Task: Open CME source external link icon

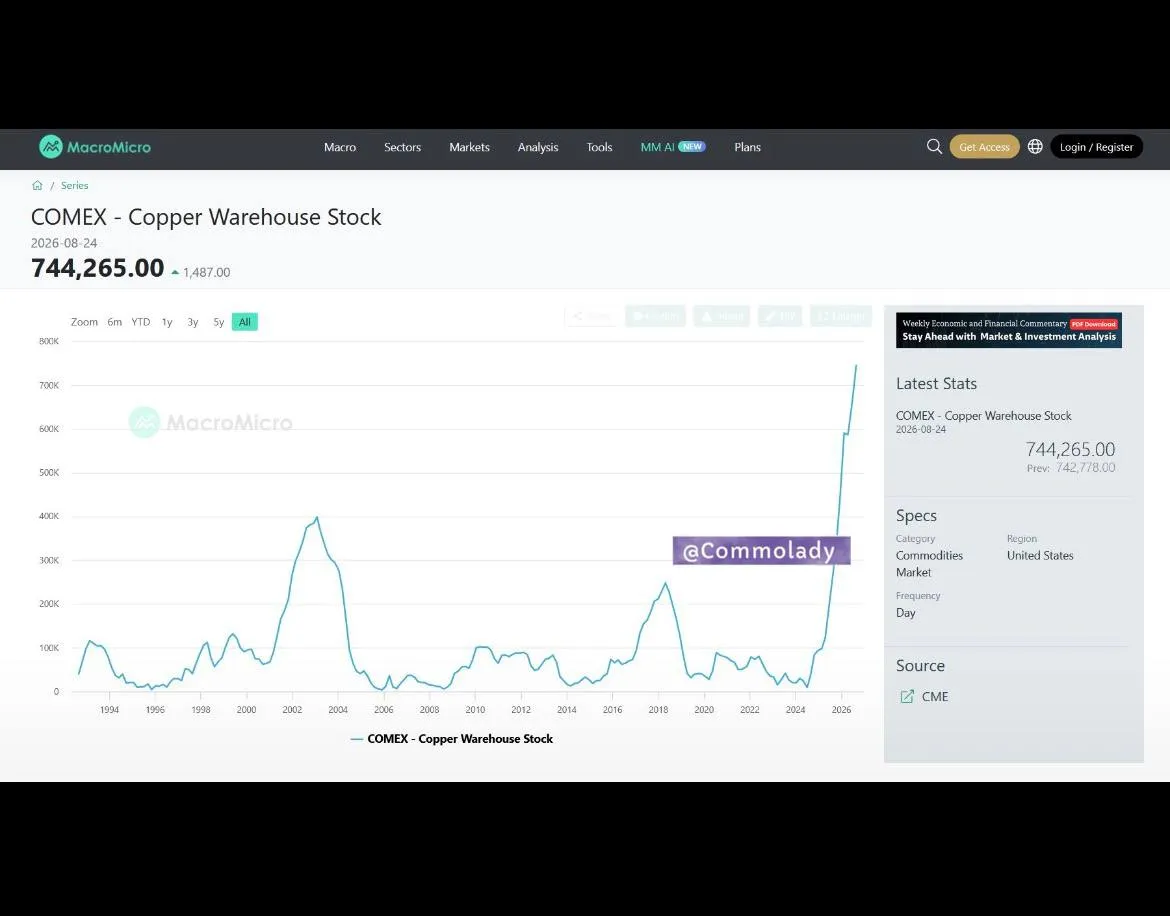Action: [907, 697]
